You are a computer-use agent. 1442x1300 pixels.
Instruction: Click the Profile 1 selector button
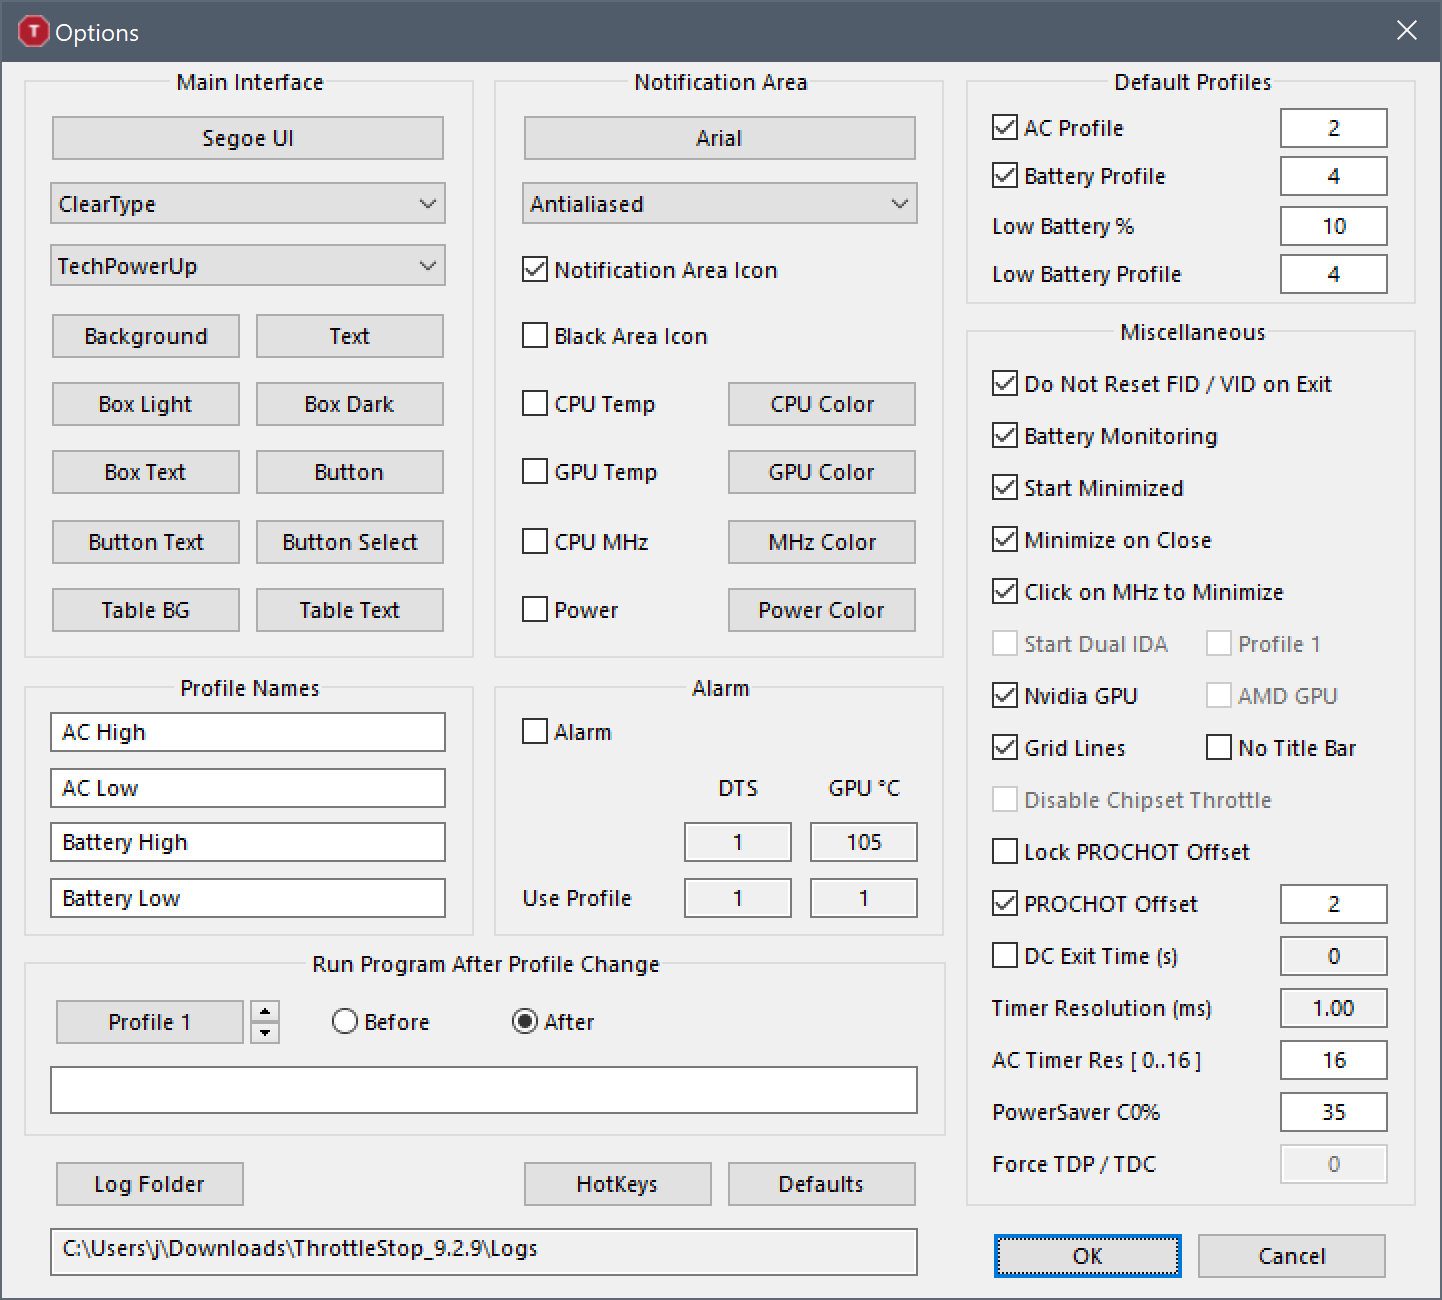point(150,1022)
